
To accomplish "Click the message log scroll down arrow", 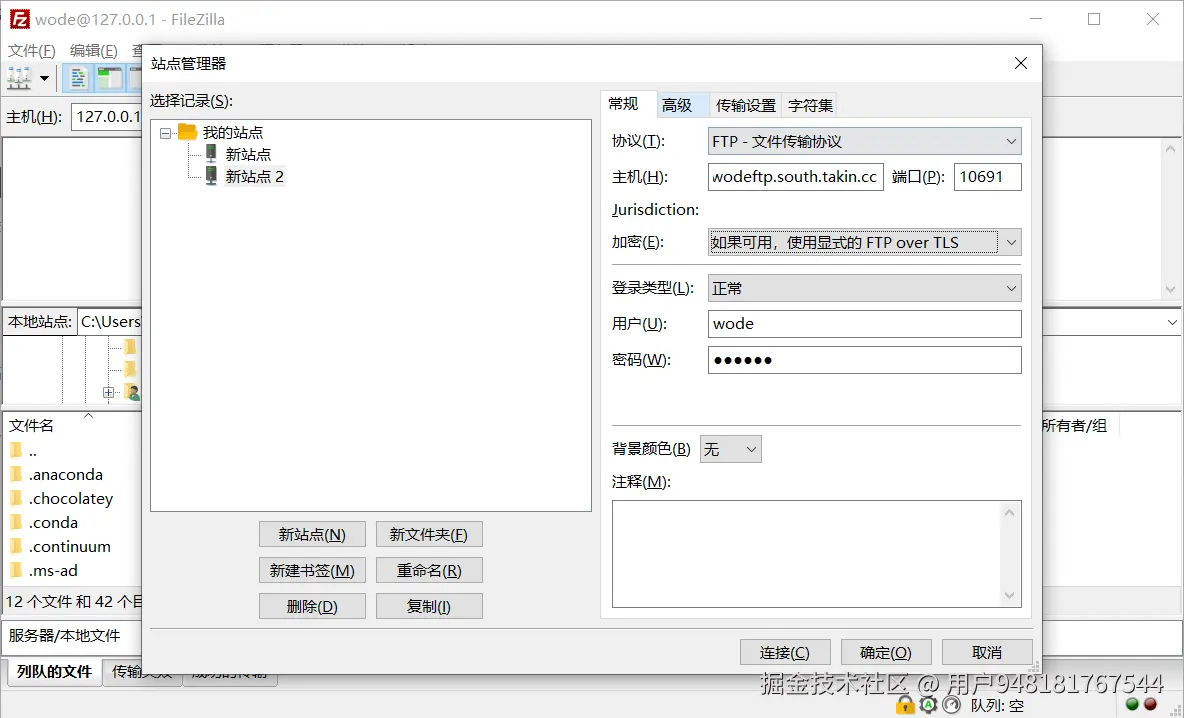I will (x=1170, y=289).
